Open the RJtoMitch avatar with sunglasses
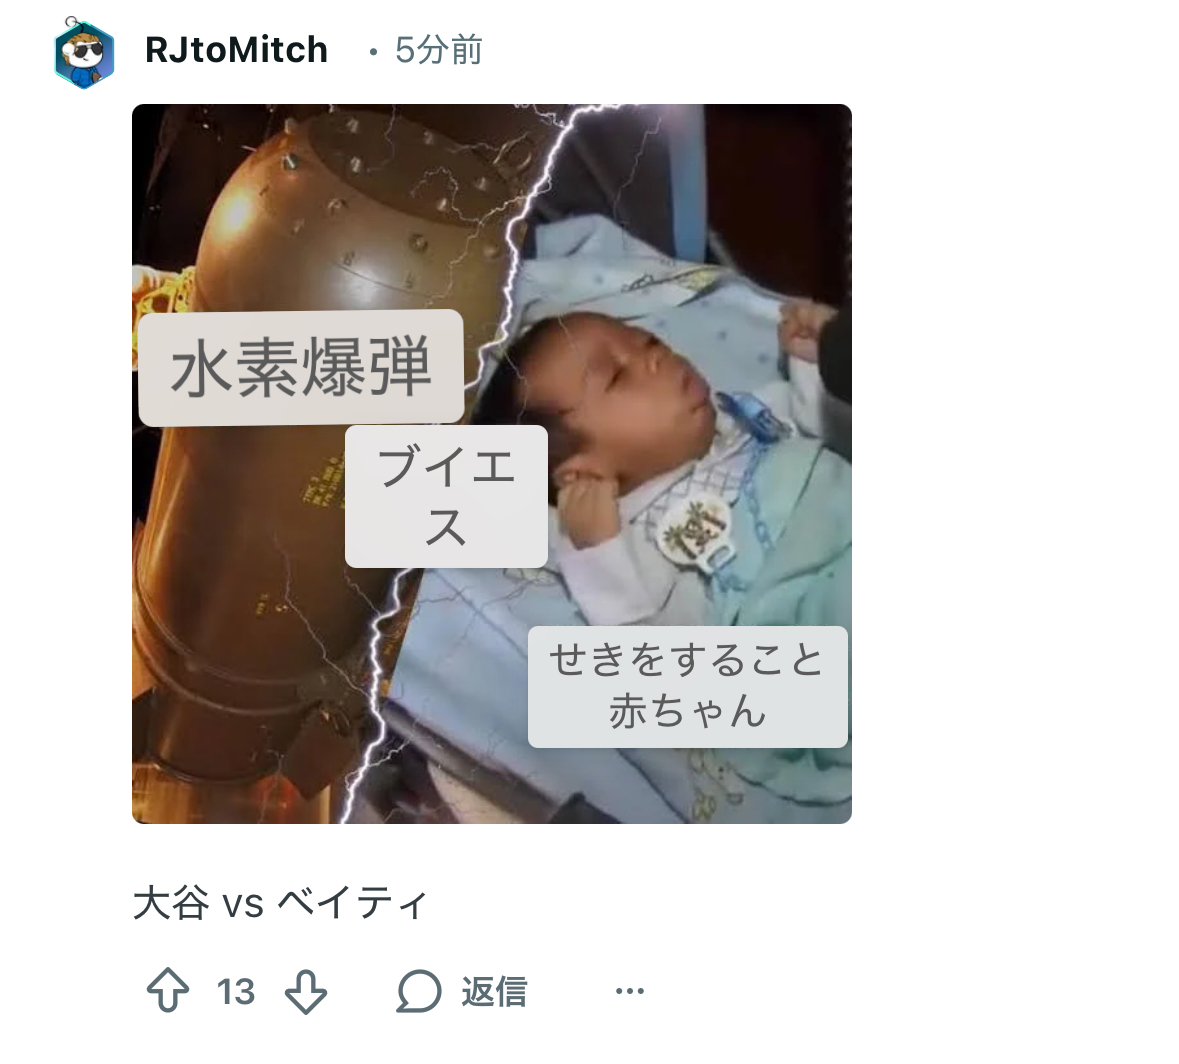 pyautogui.click(x=83, y=53)
